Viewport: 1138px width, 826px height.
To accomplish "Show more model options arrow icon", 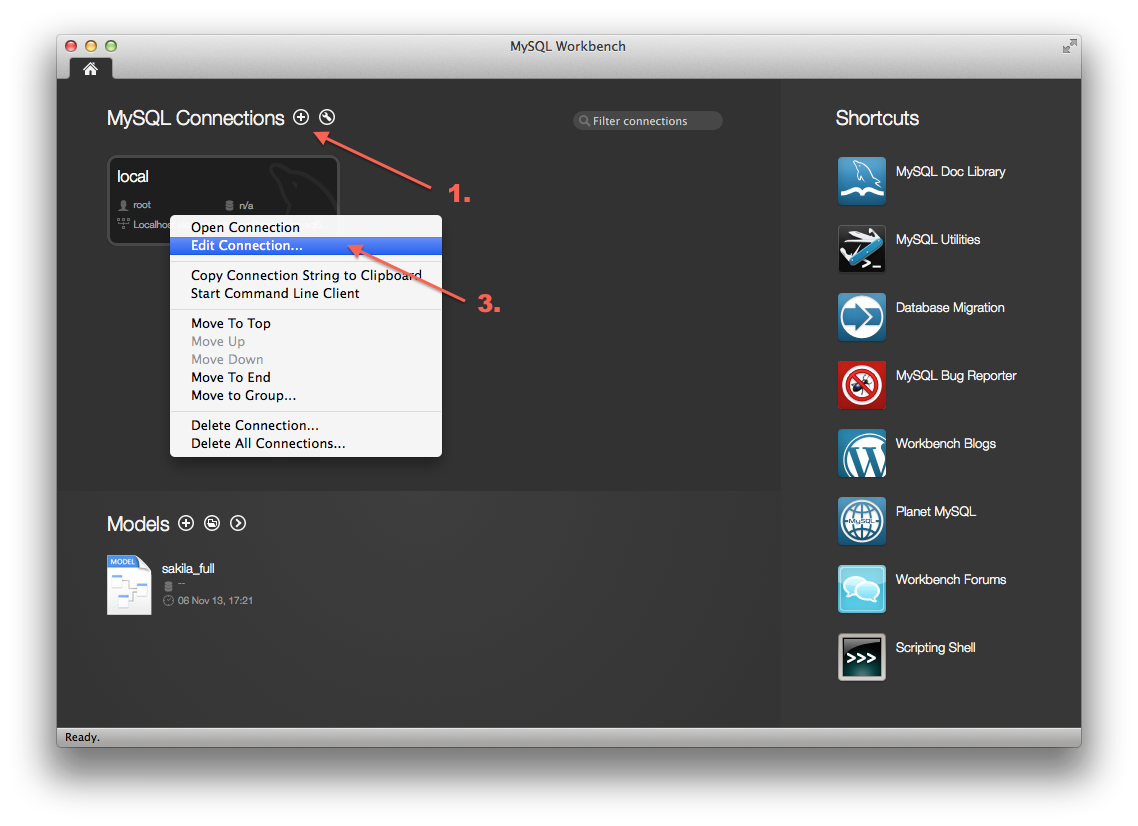I will (238, 523).
